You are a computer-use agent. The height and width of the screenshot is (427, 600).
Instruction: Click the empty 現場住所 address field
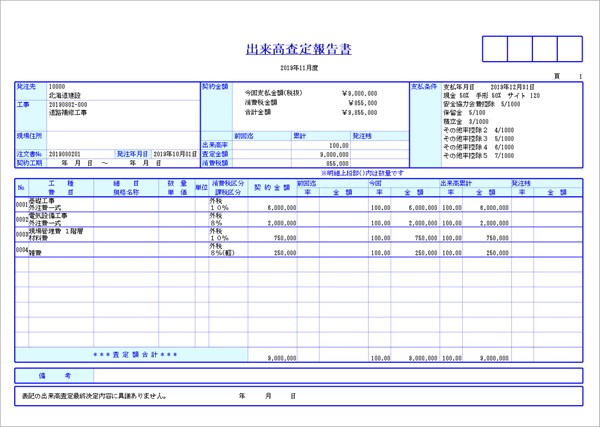coord(120,135)
